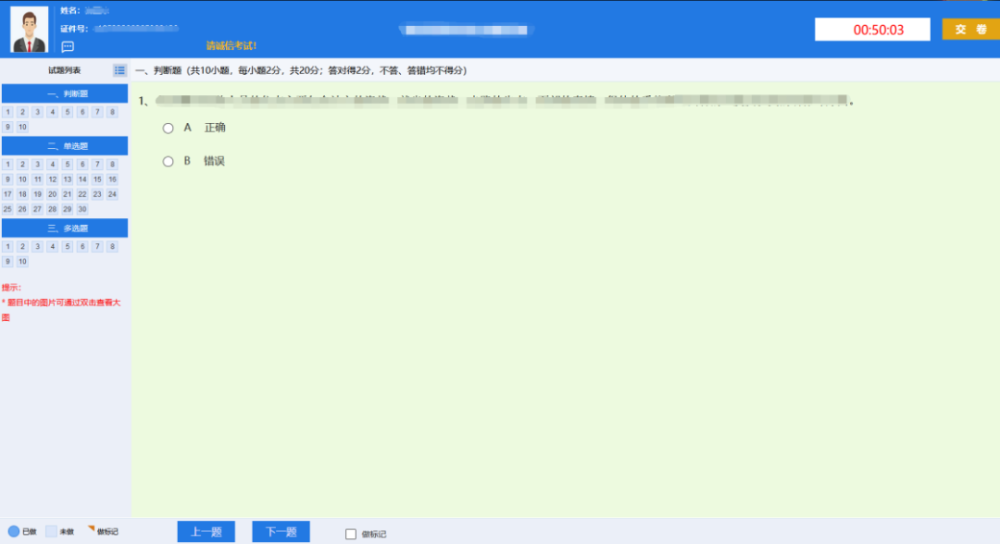
Task: Click the 判断题 section instructions text
Action: 301,70
